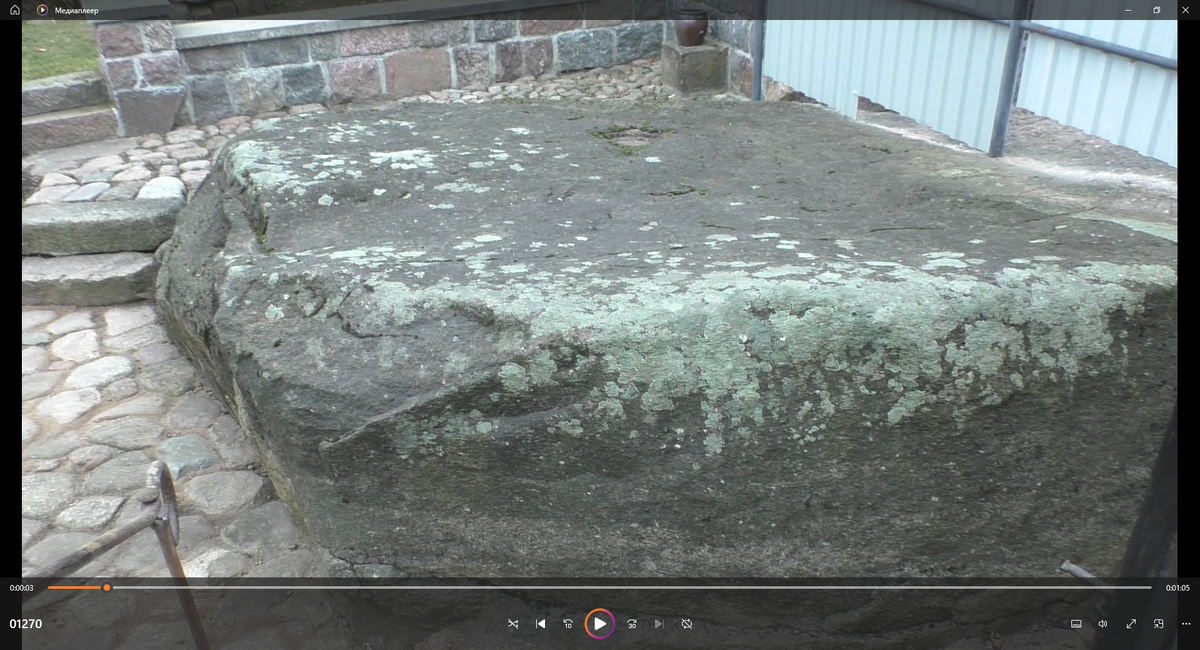Play the video

pos(600,624)
